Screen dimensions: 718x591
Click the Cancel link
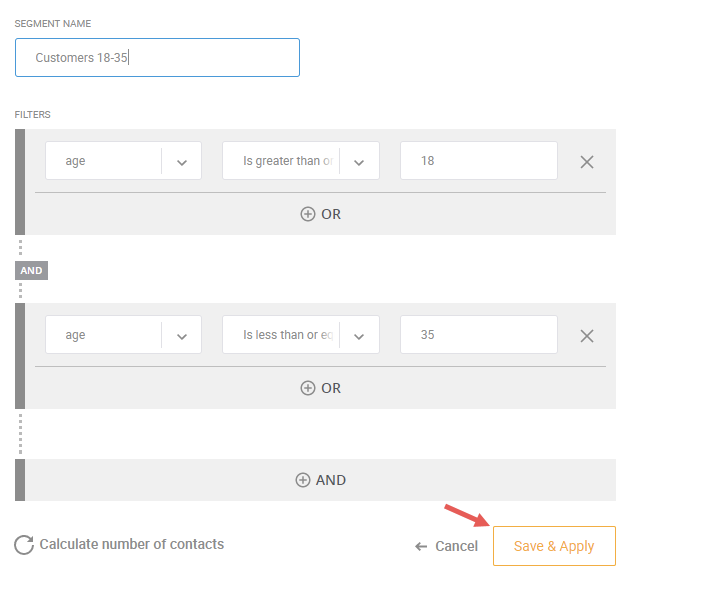(x=456, y=546)
